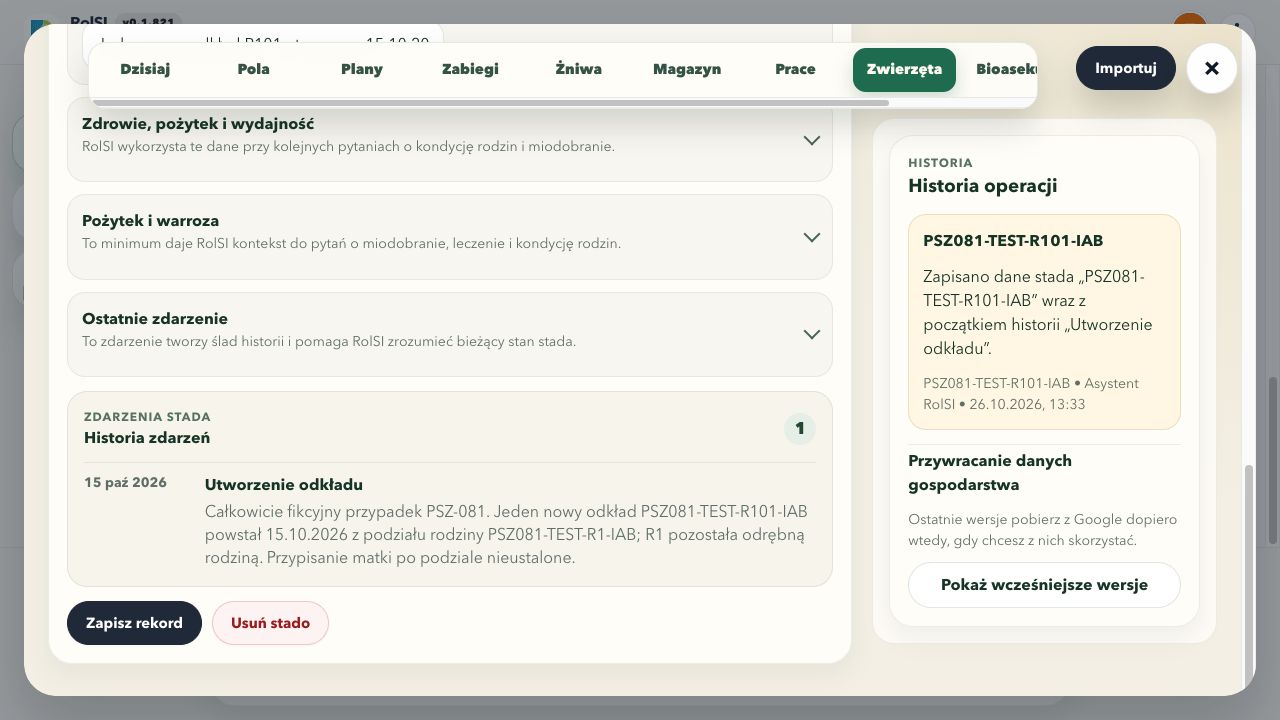Image resolution: width=1280 pixels, height=720 pixels.
Task: Switch to the Magazyn tab
Action: tap(687, 69)
